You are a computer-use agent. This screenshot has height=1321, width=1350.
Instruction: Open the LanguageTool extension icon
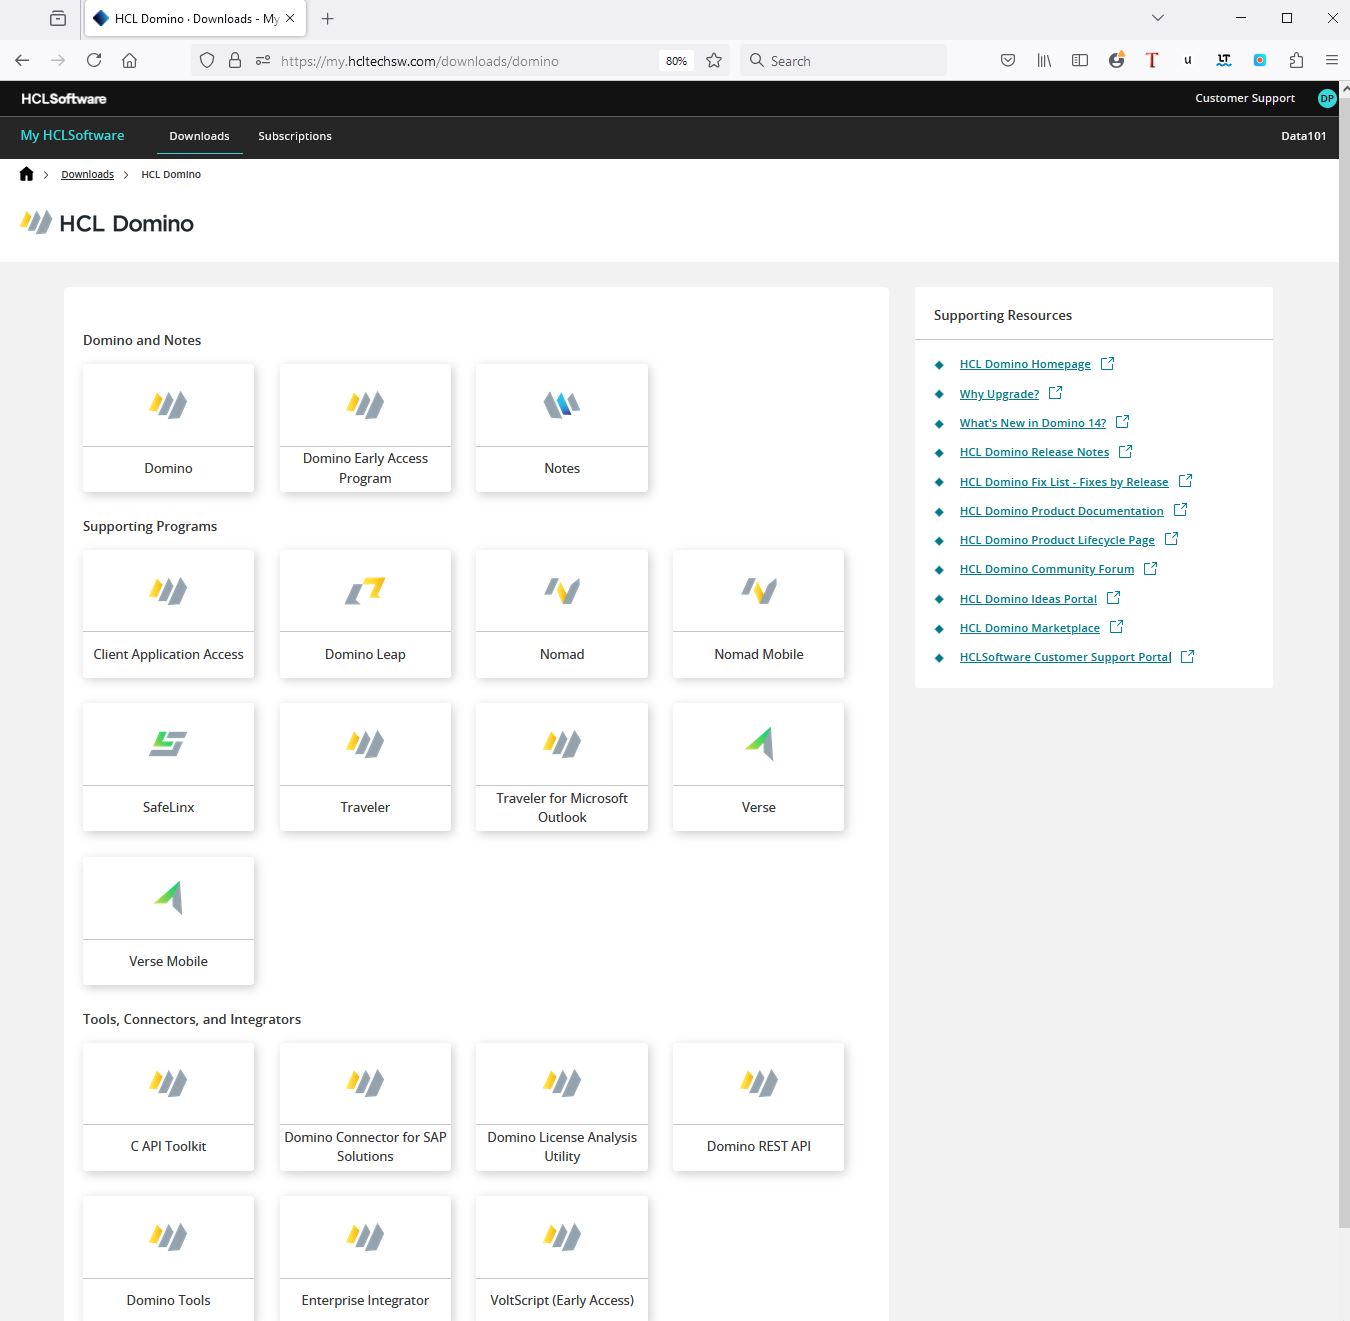(x=1223, y=60)
